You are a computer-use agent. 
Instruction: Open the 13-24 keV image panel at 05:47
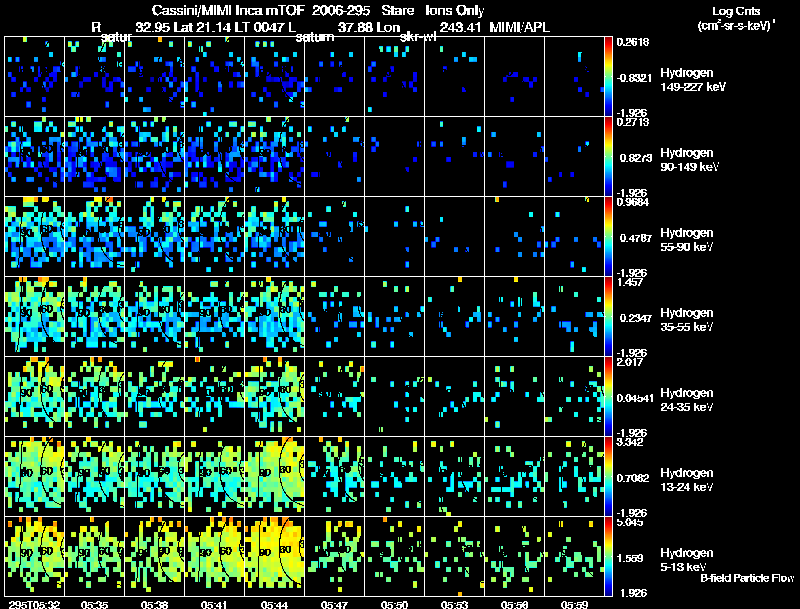point(335,477)
